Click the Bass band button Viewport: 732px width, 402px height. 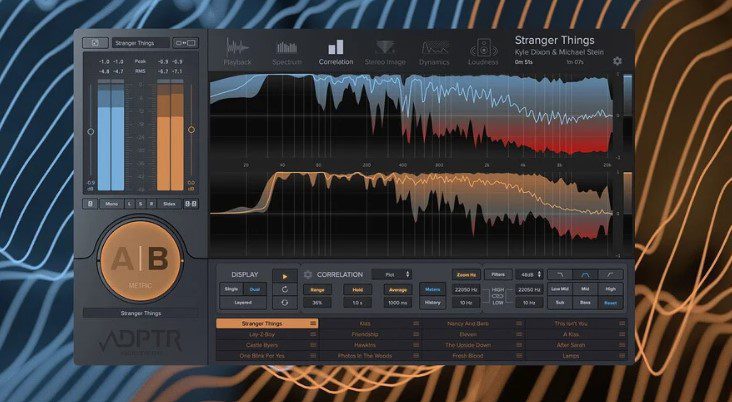click(x=585, y=303)
